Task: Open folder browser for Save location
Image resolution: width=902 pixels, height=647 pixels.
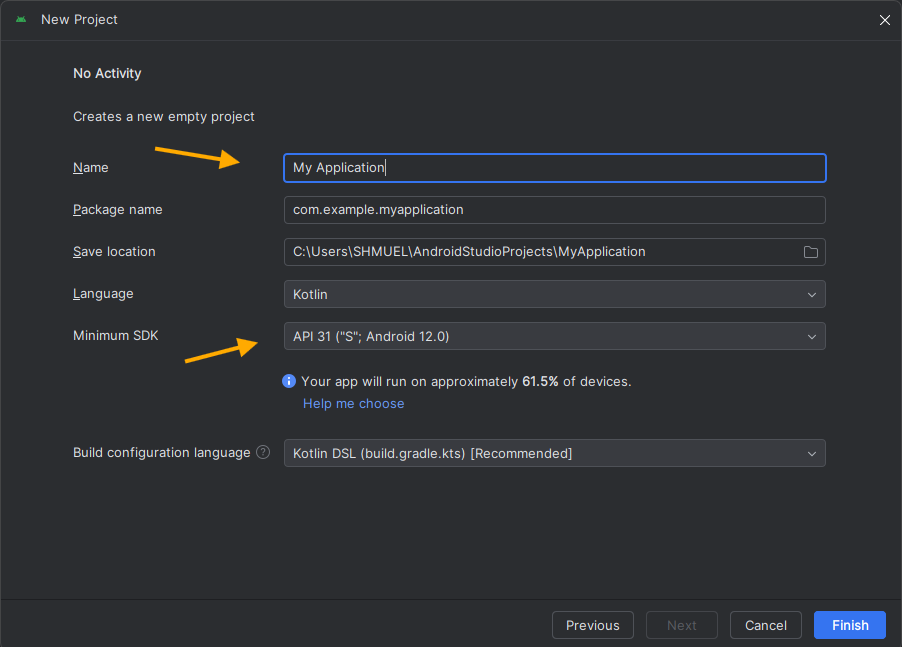Action: (x=811, y=252)
